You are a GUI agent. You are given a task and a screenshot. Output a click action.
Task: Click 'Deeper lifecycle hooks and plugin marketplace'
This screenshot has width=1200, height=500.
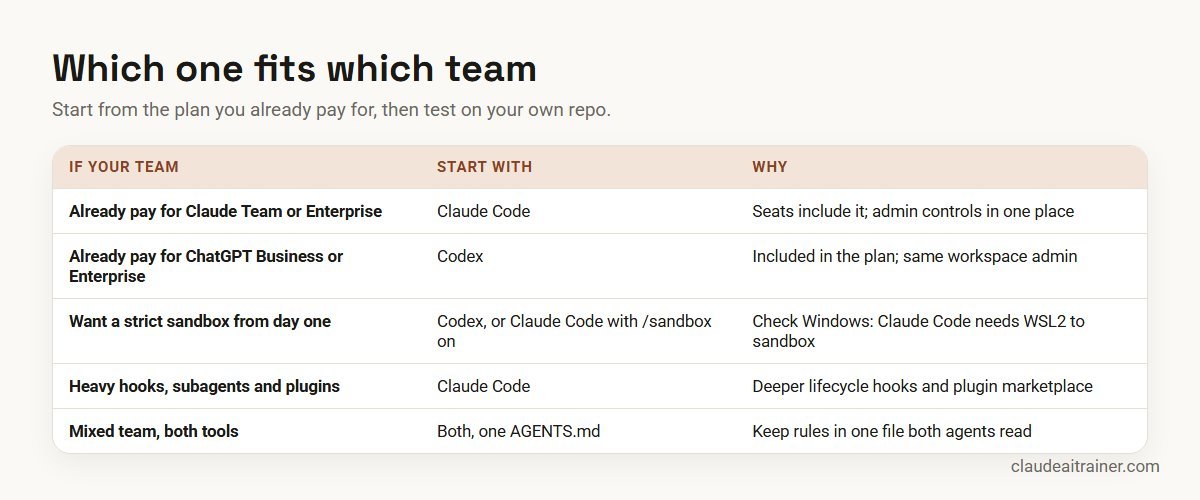tap(922, 386)
